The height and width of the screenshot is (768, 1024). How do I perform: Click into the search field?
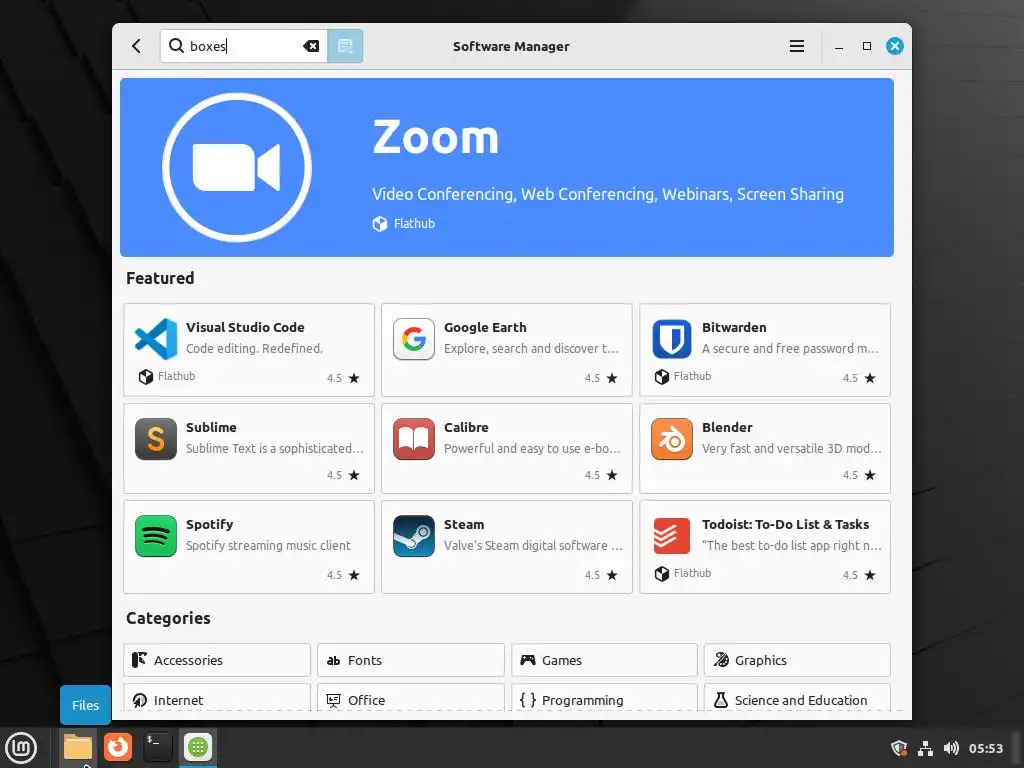coord(243,46)
